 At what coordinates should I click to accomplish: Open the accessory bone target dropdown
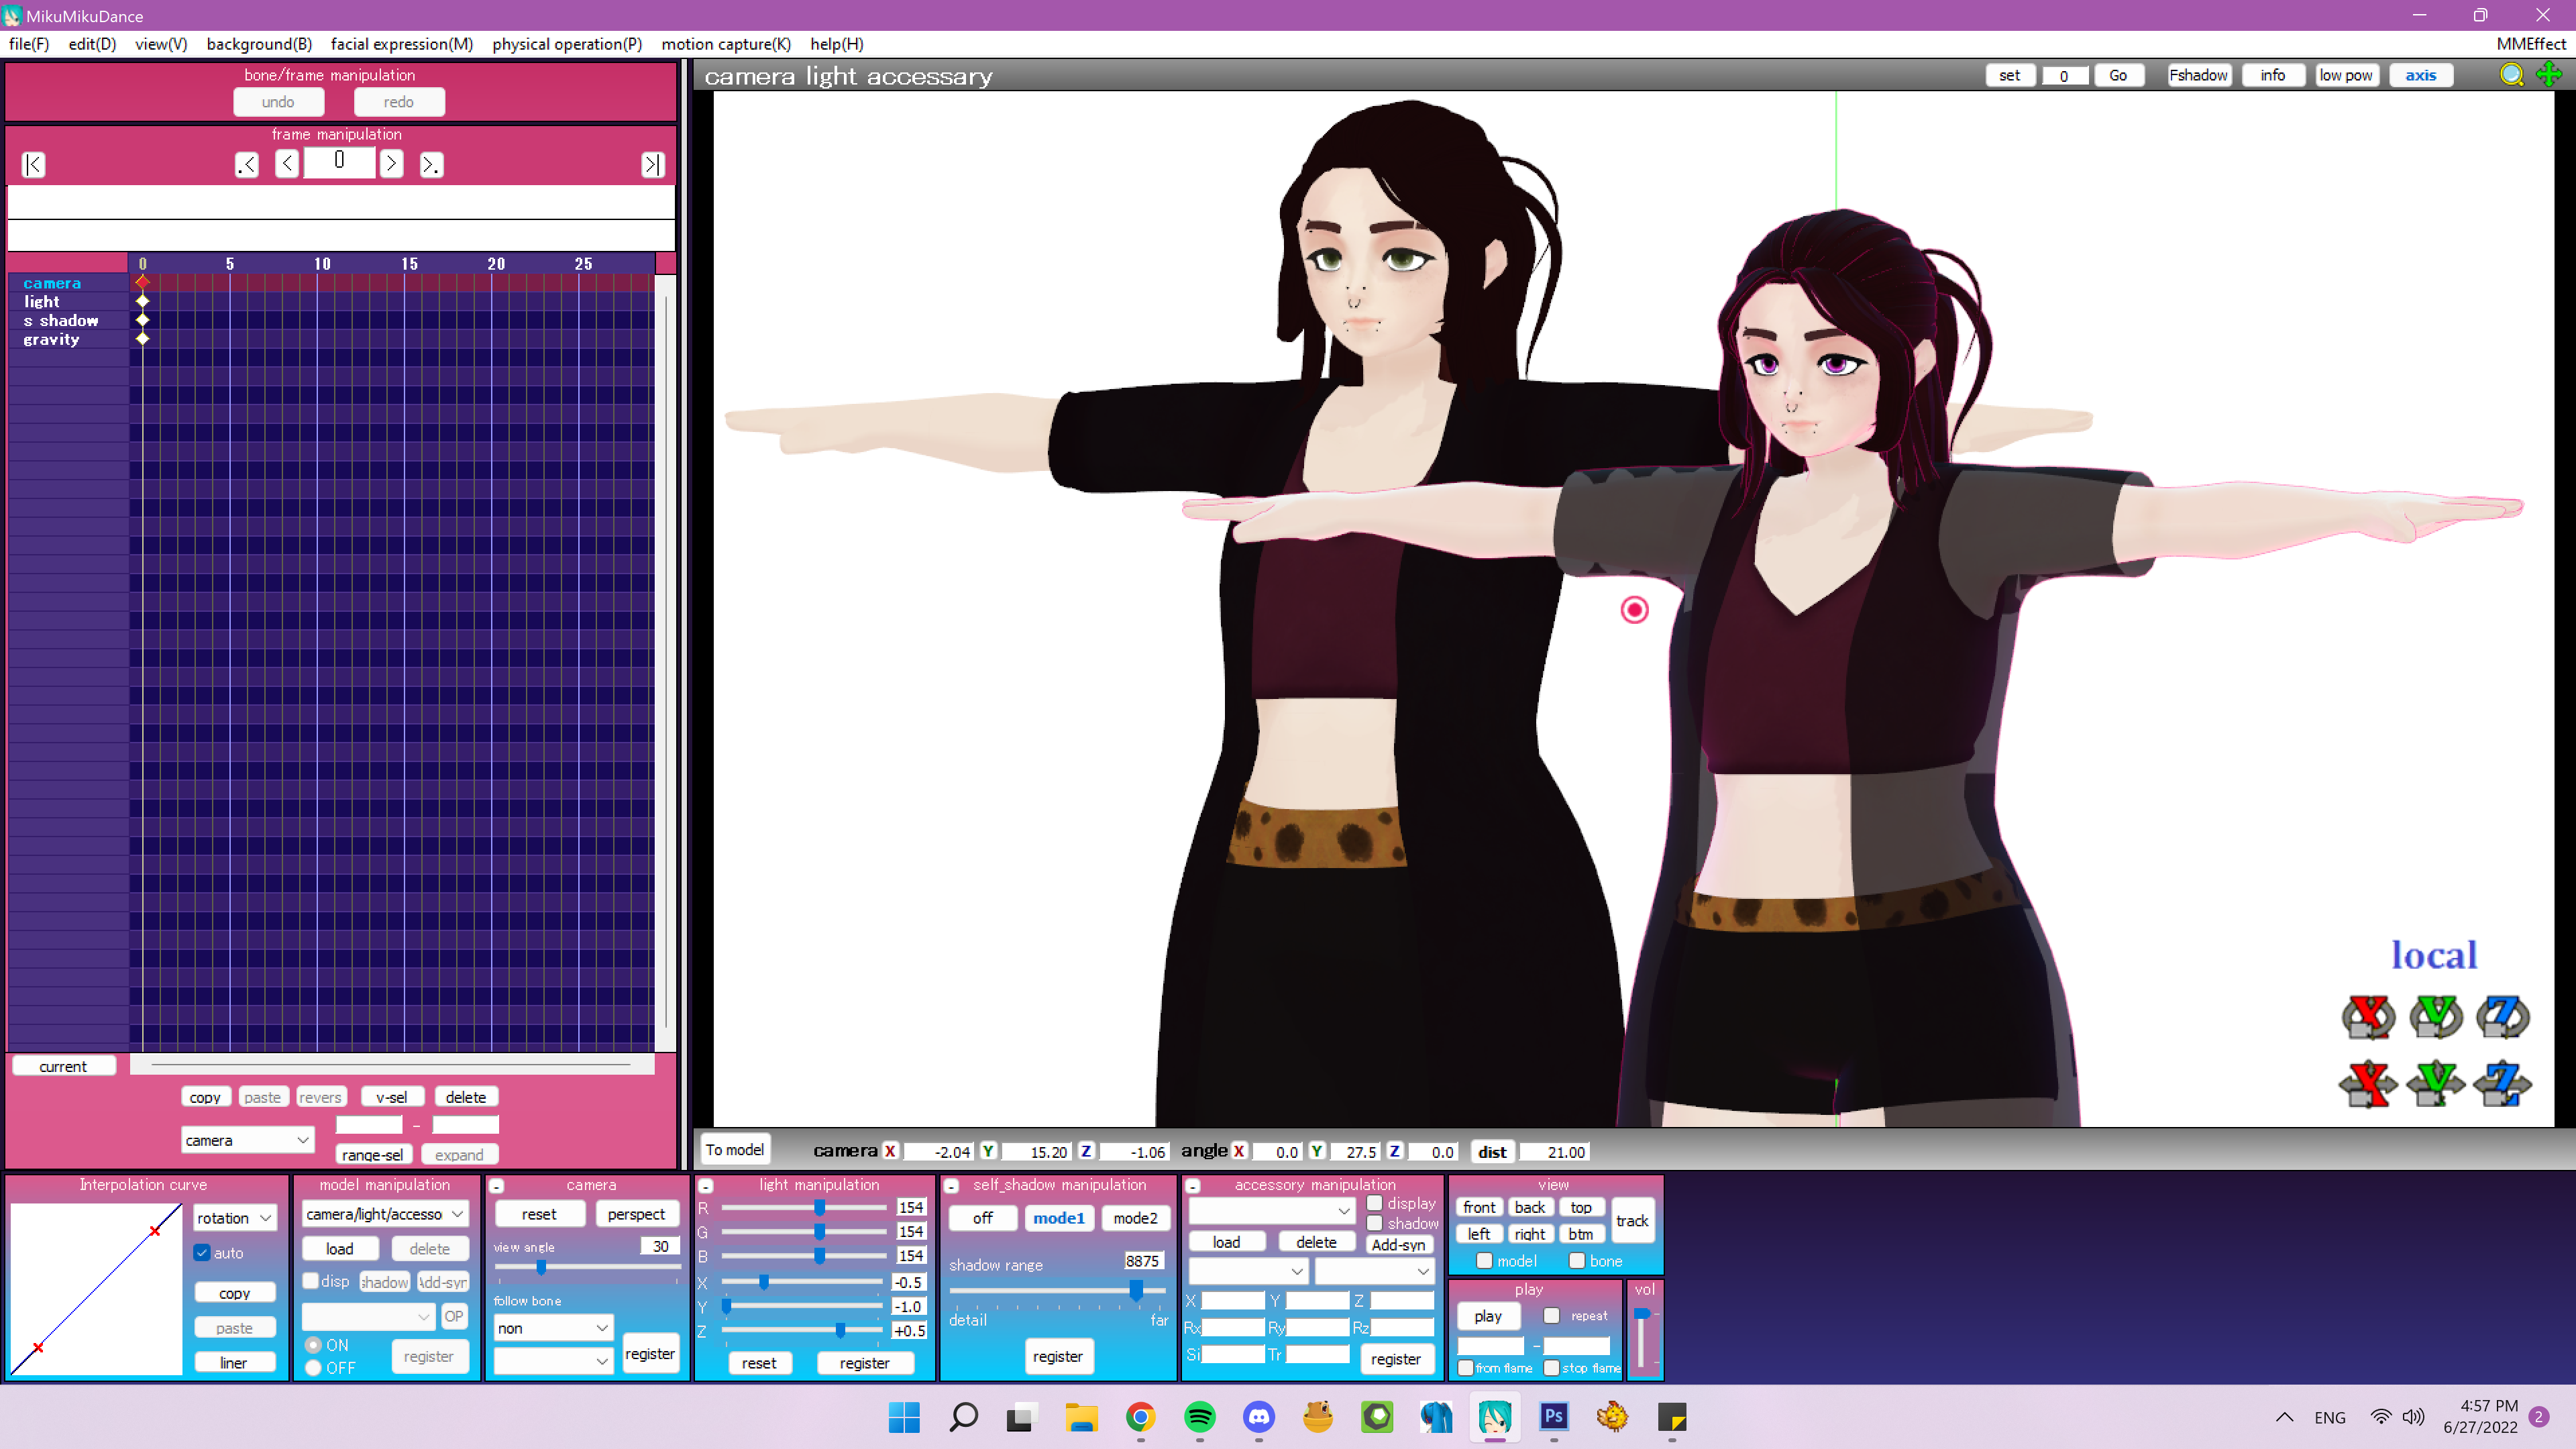(1374, 1271)
